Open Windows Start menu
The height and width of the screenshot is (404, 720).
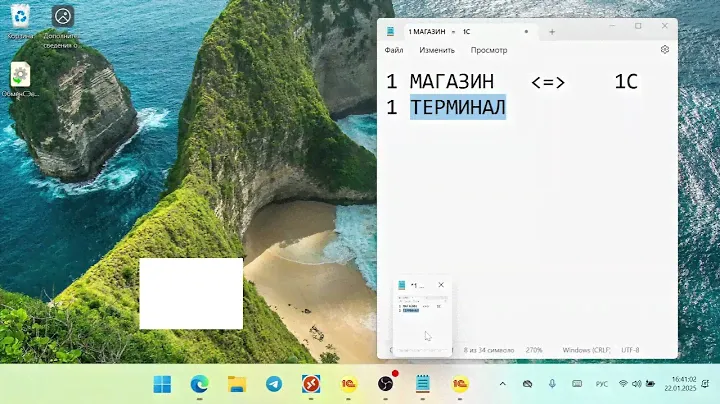[x=162, y=383]
